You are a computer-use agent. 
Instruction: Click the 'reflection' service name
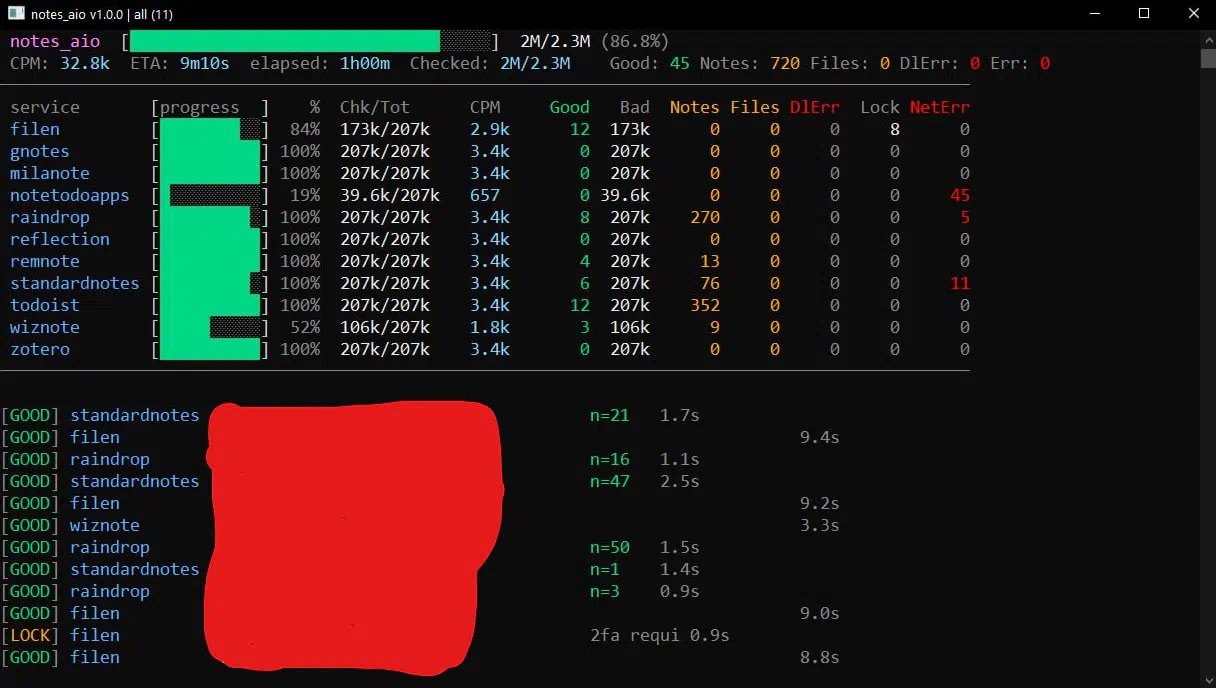tap(60, 239)
